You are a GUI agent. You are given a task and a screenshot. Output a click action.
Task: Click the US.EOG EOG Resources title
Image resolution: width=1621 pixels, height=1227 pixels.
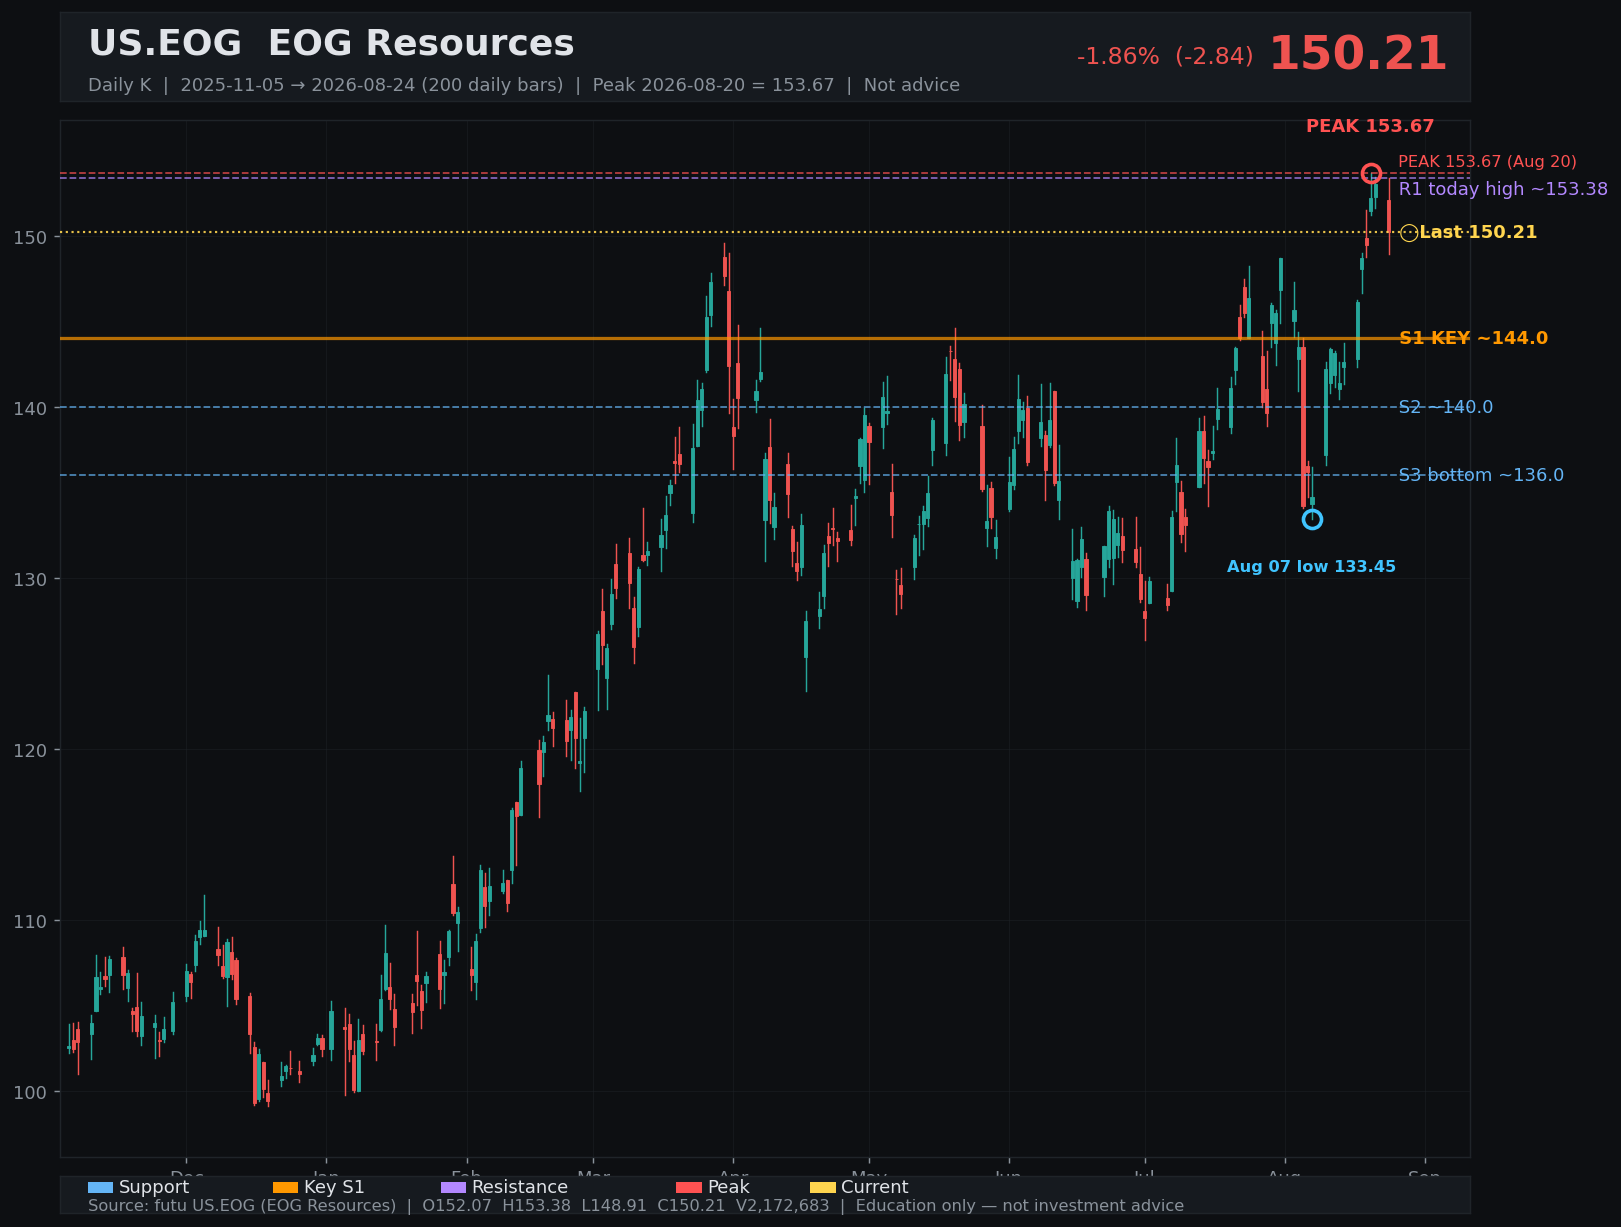click(x=331, y=44)
